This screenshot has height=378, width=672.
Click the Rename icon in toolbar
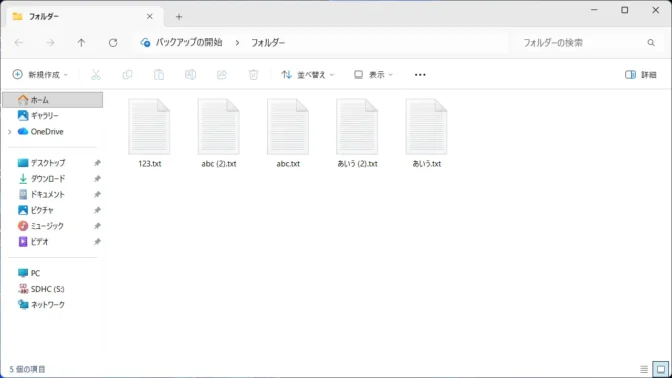(x=190, y=75)
